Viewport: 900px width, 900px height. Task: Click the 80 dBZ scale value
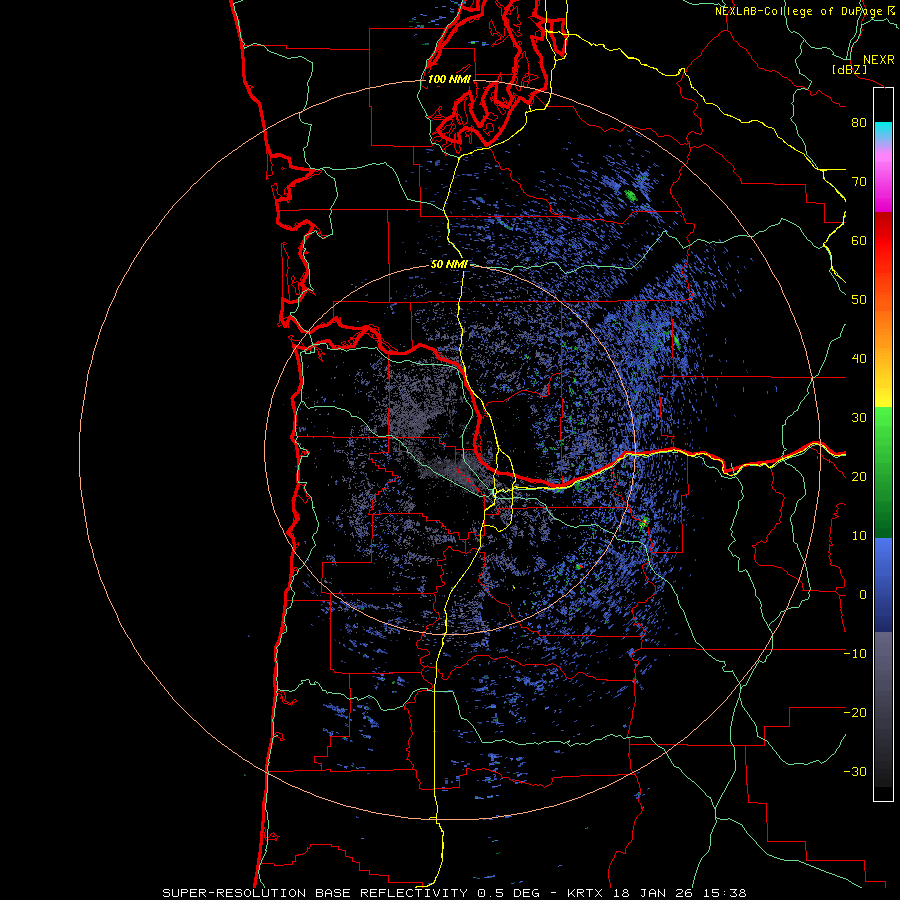tap(859, 122)
